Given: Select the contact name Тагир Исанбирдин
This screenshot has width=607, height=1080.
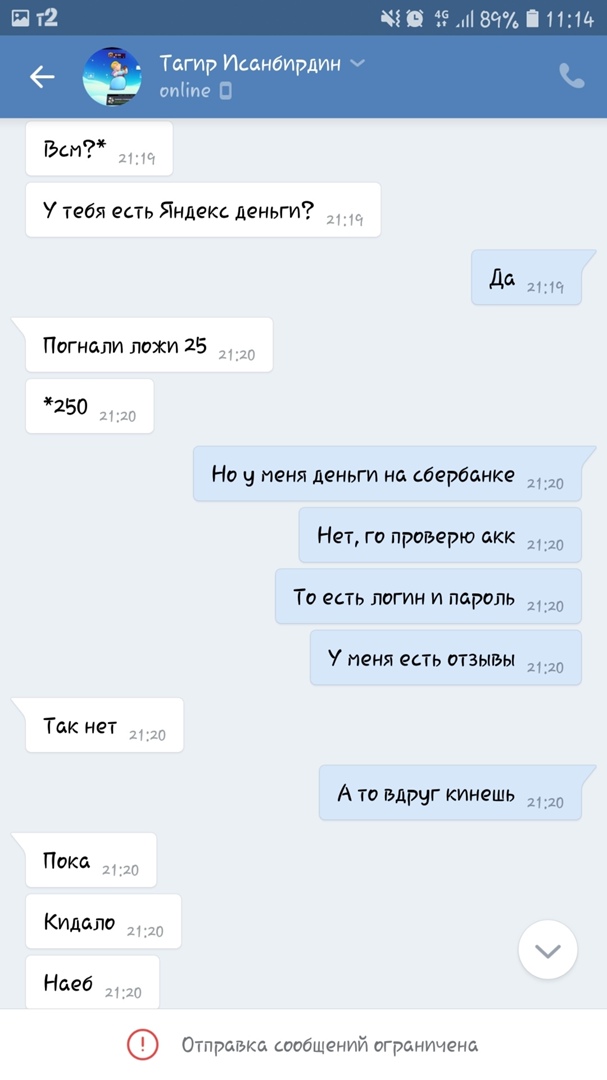Looking at the screenshot, I should pos(250,64).
